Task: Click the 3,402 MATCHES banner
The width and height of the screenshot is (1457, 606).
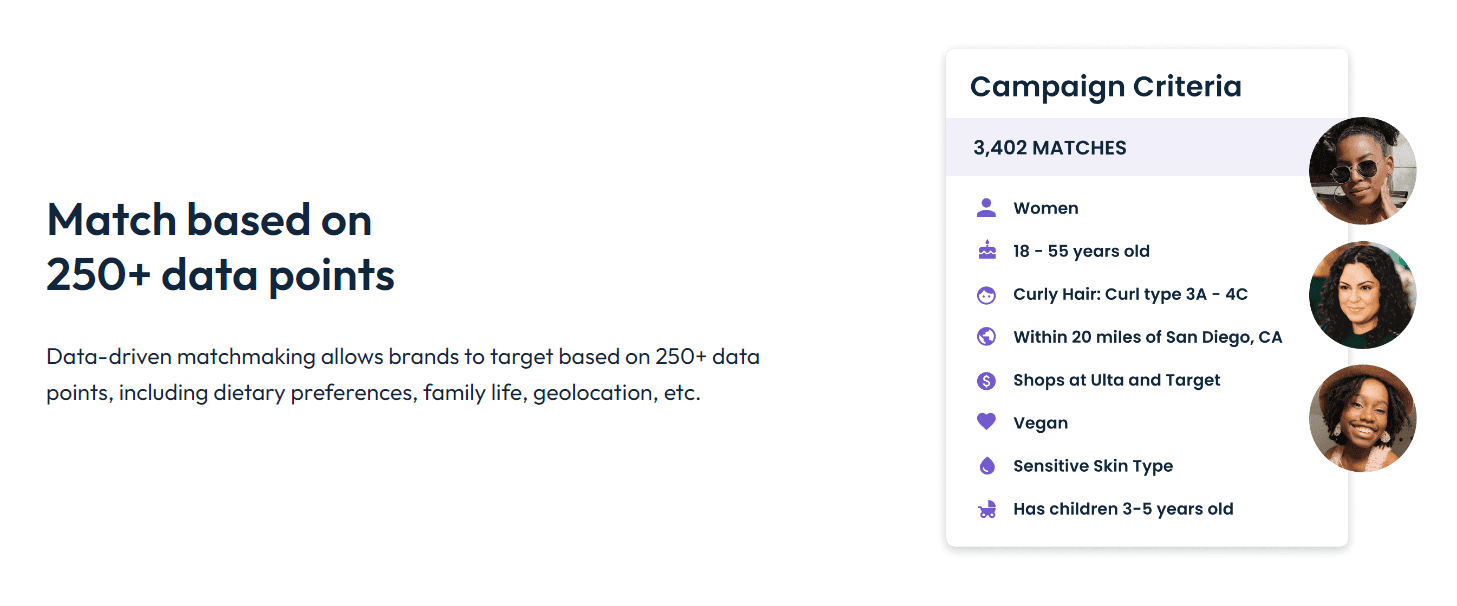Action: 1049,148
